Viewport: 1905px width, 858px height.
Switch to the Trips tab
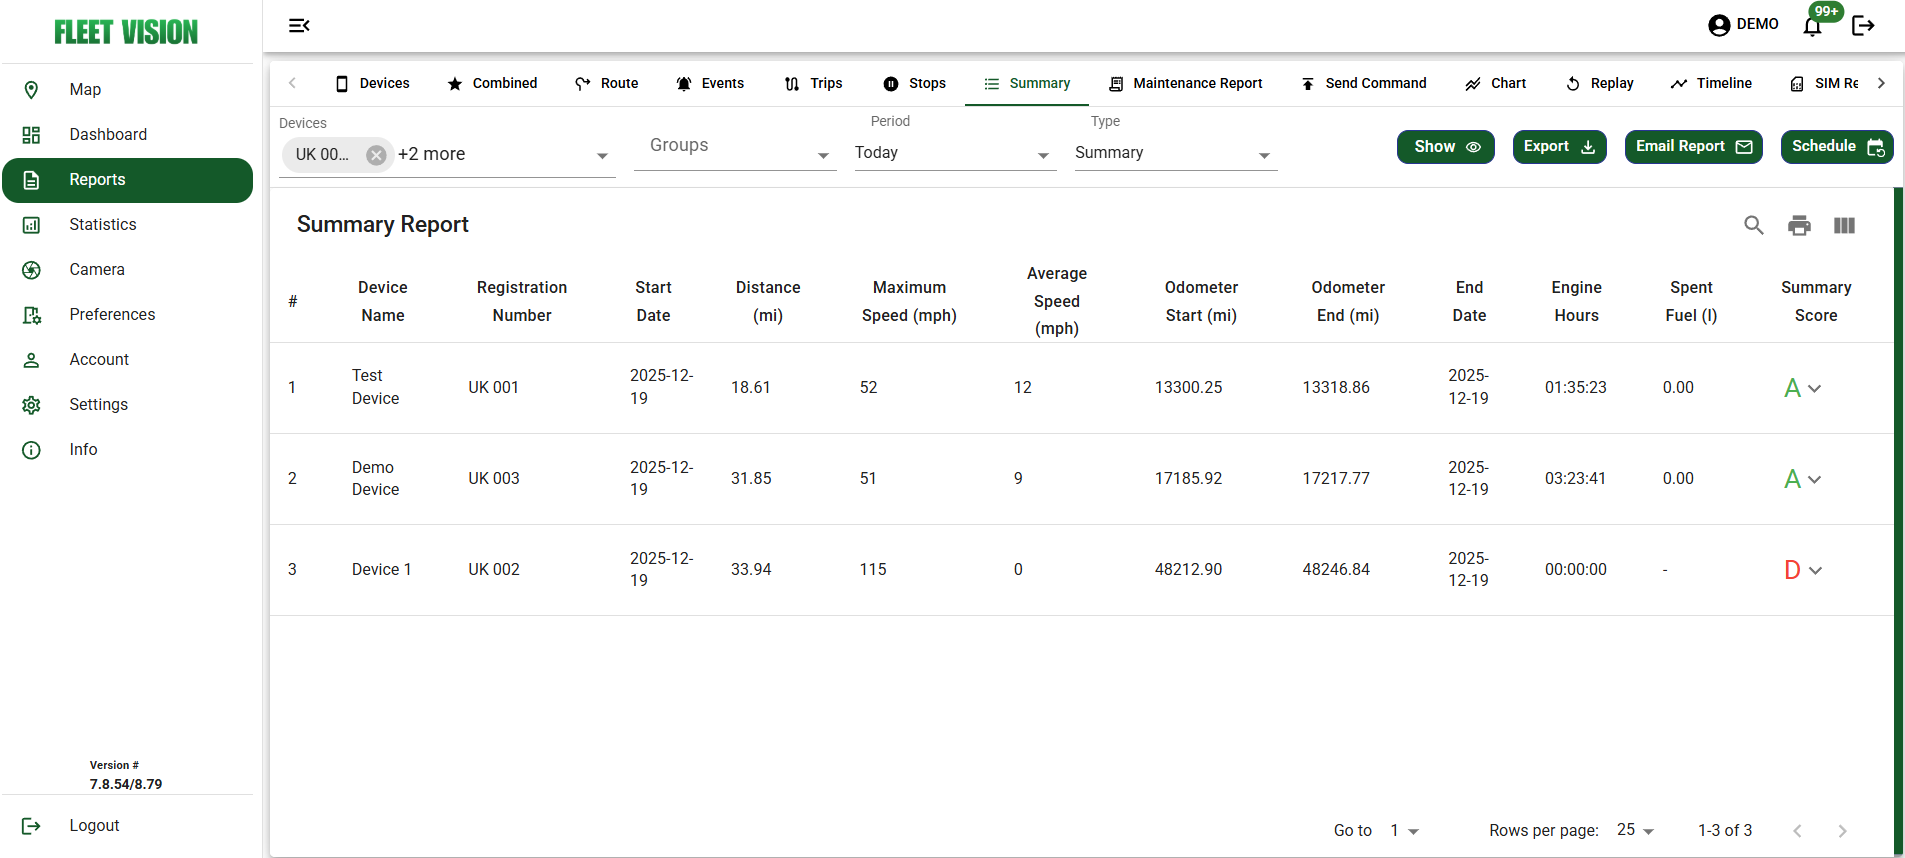[813, 84]
